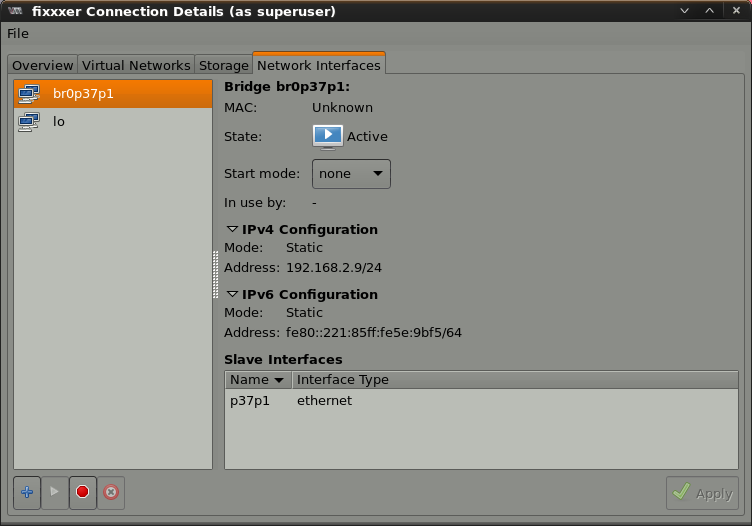Delete the interface with the red X icon
Viewport: 752px width, 526px height.
click(111, 492)
